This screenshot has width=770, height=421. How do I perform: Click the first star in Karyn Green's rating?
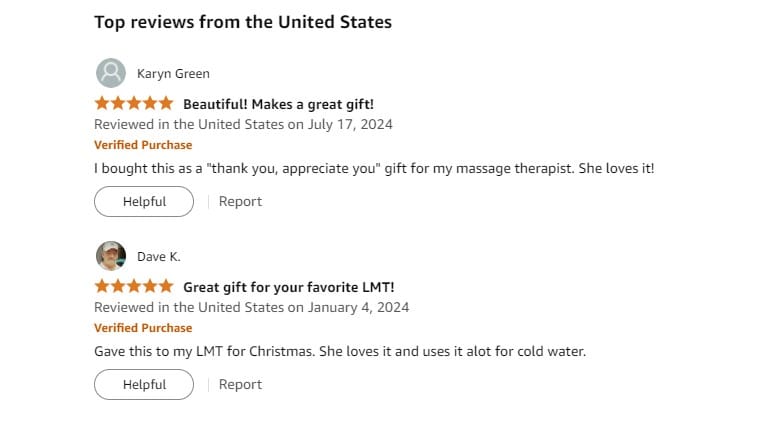pos(102,103)
